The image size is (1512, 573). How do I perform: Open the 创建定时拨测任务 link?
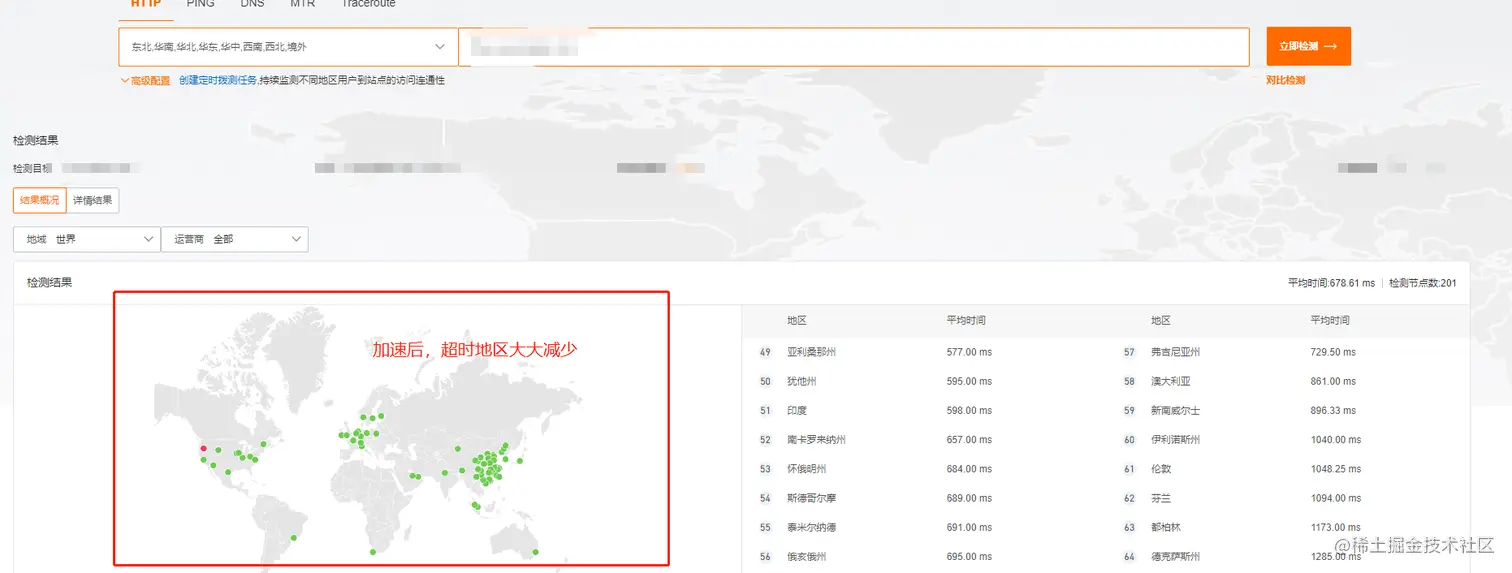coord(218,80)
